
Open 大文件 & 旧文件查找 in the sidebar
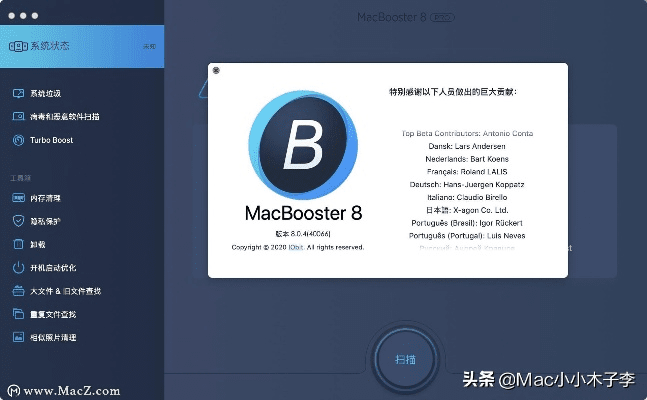66,291
